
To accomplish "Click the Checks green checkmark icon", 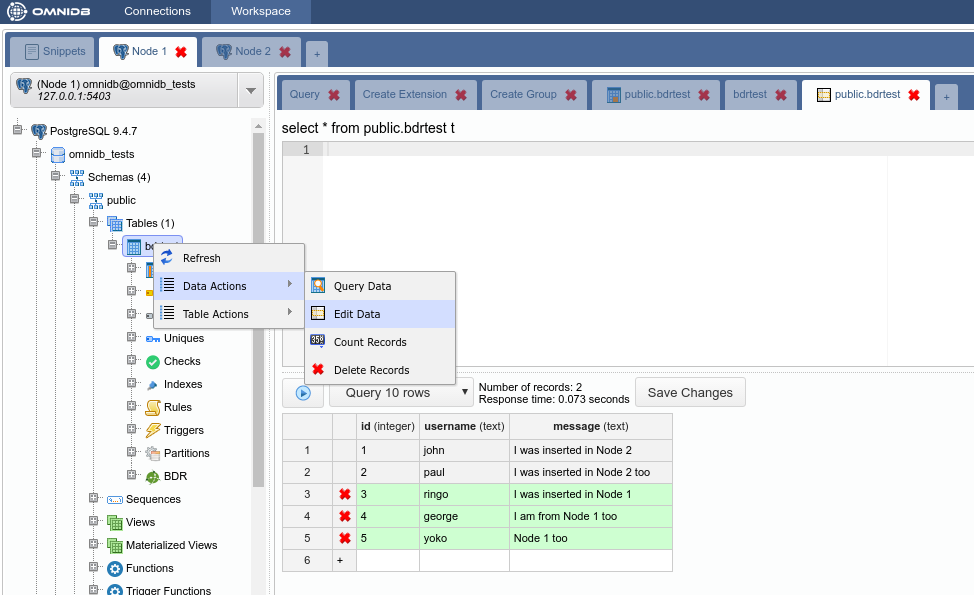I will tap(153, 361).
